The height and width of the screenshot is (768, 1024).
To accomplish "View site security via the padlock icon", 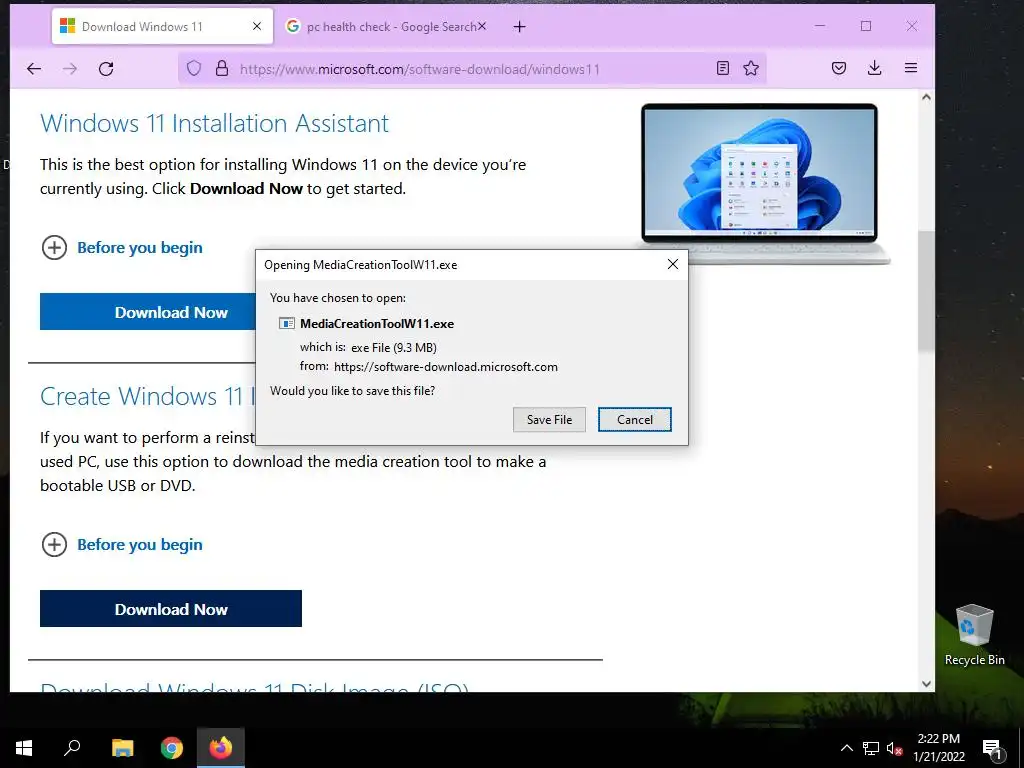I will [x=222, y=69].
